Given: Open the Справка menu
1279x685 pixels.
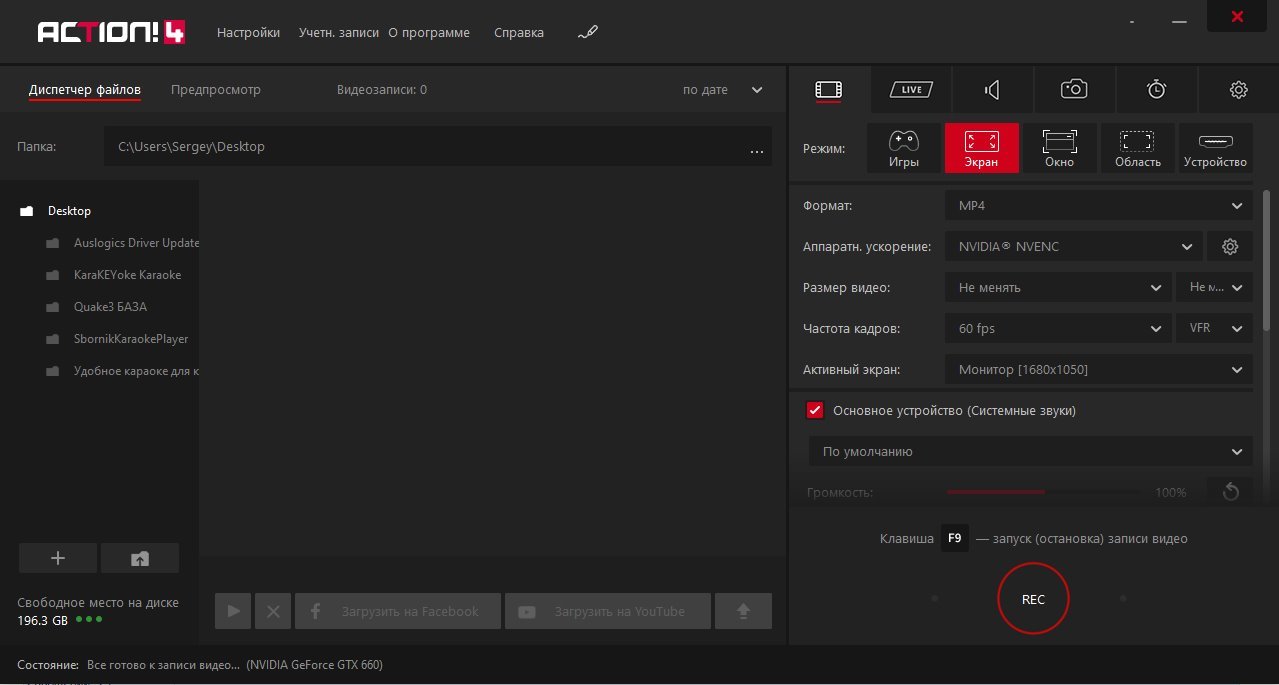Looking at the screenshot, I should coord(519,32).
